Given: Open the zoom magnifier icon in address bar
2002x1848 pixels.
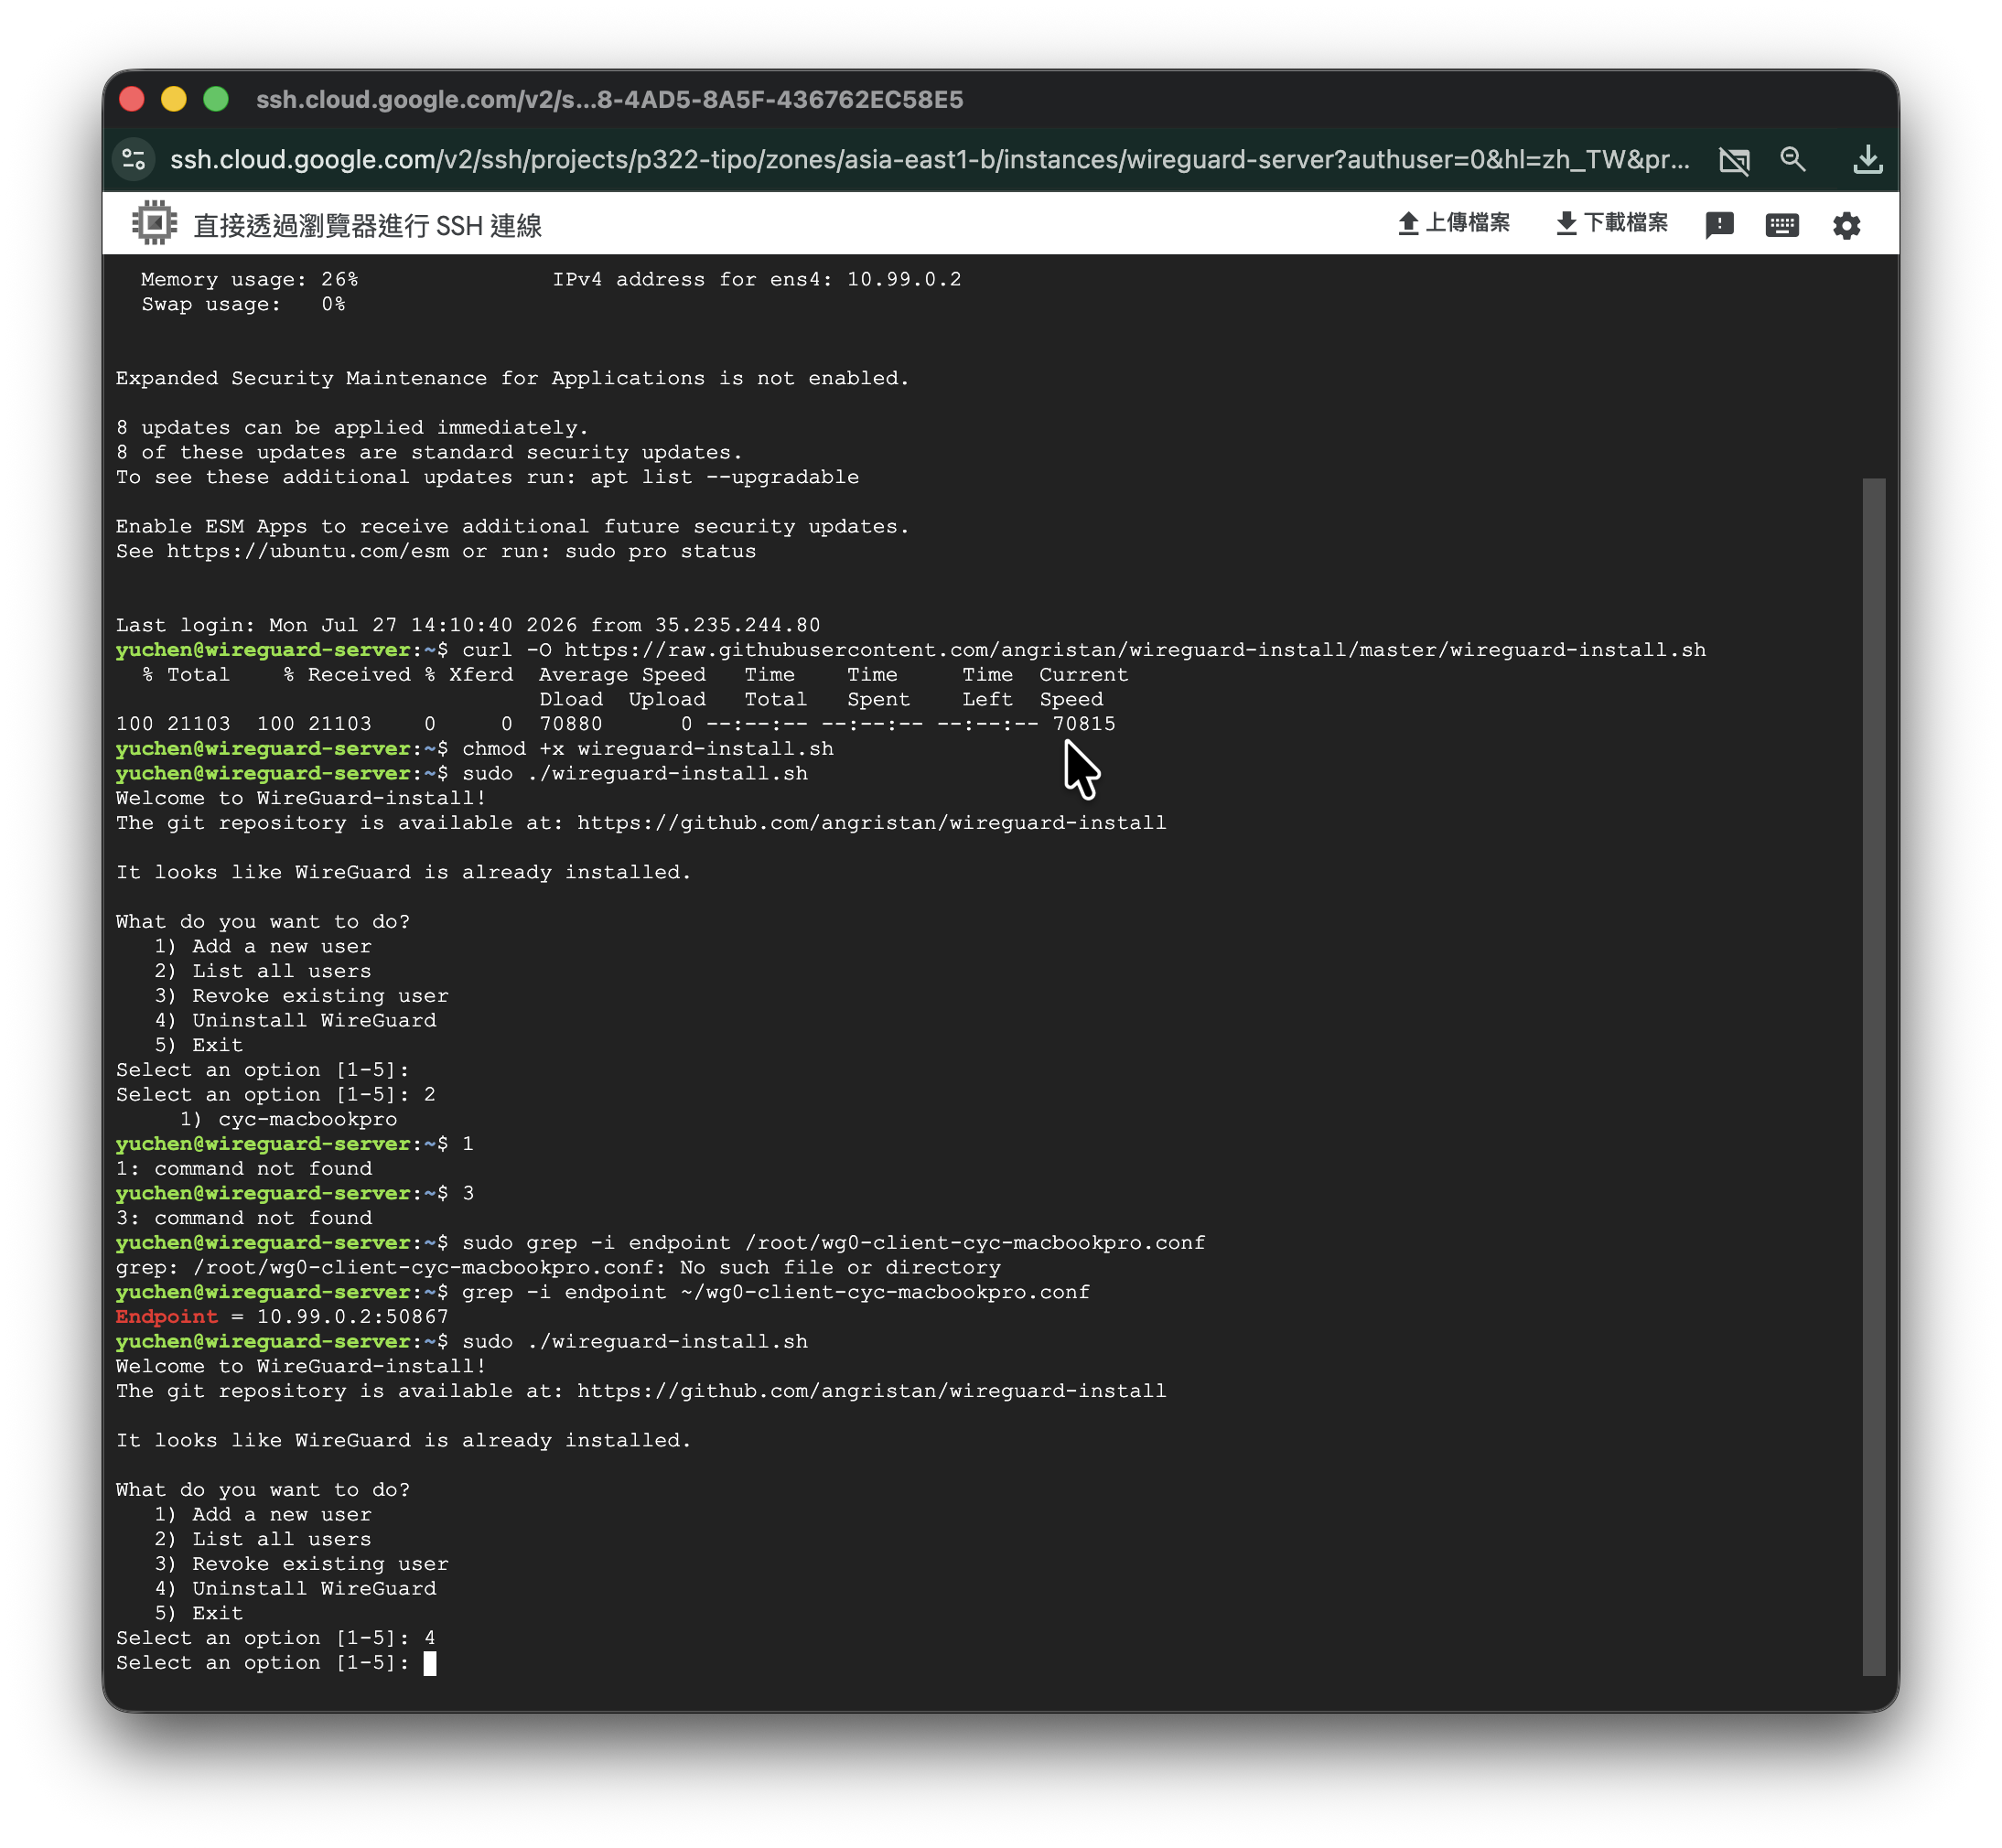Looking at the screenshot, I should click(1793, 160).
